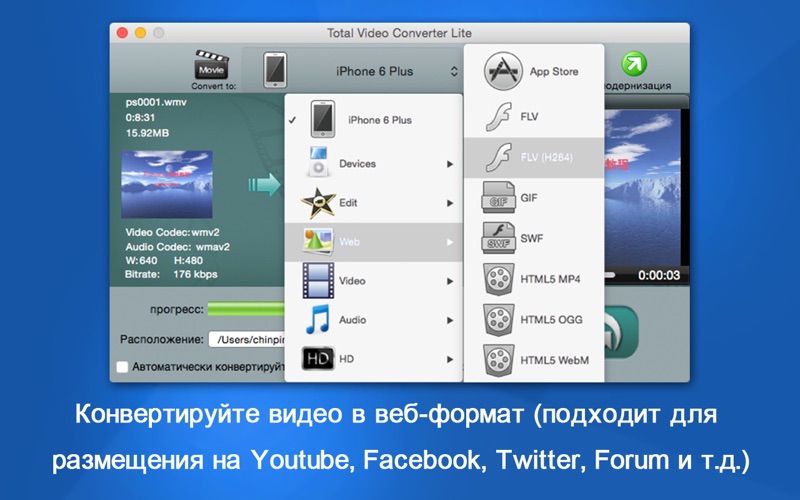Click the Audio Codec: wmav2 text
This screenshot has width=800, height=500.
pos(178,247)
